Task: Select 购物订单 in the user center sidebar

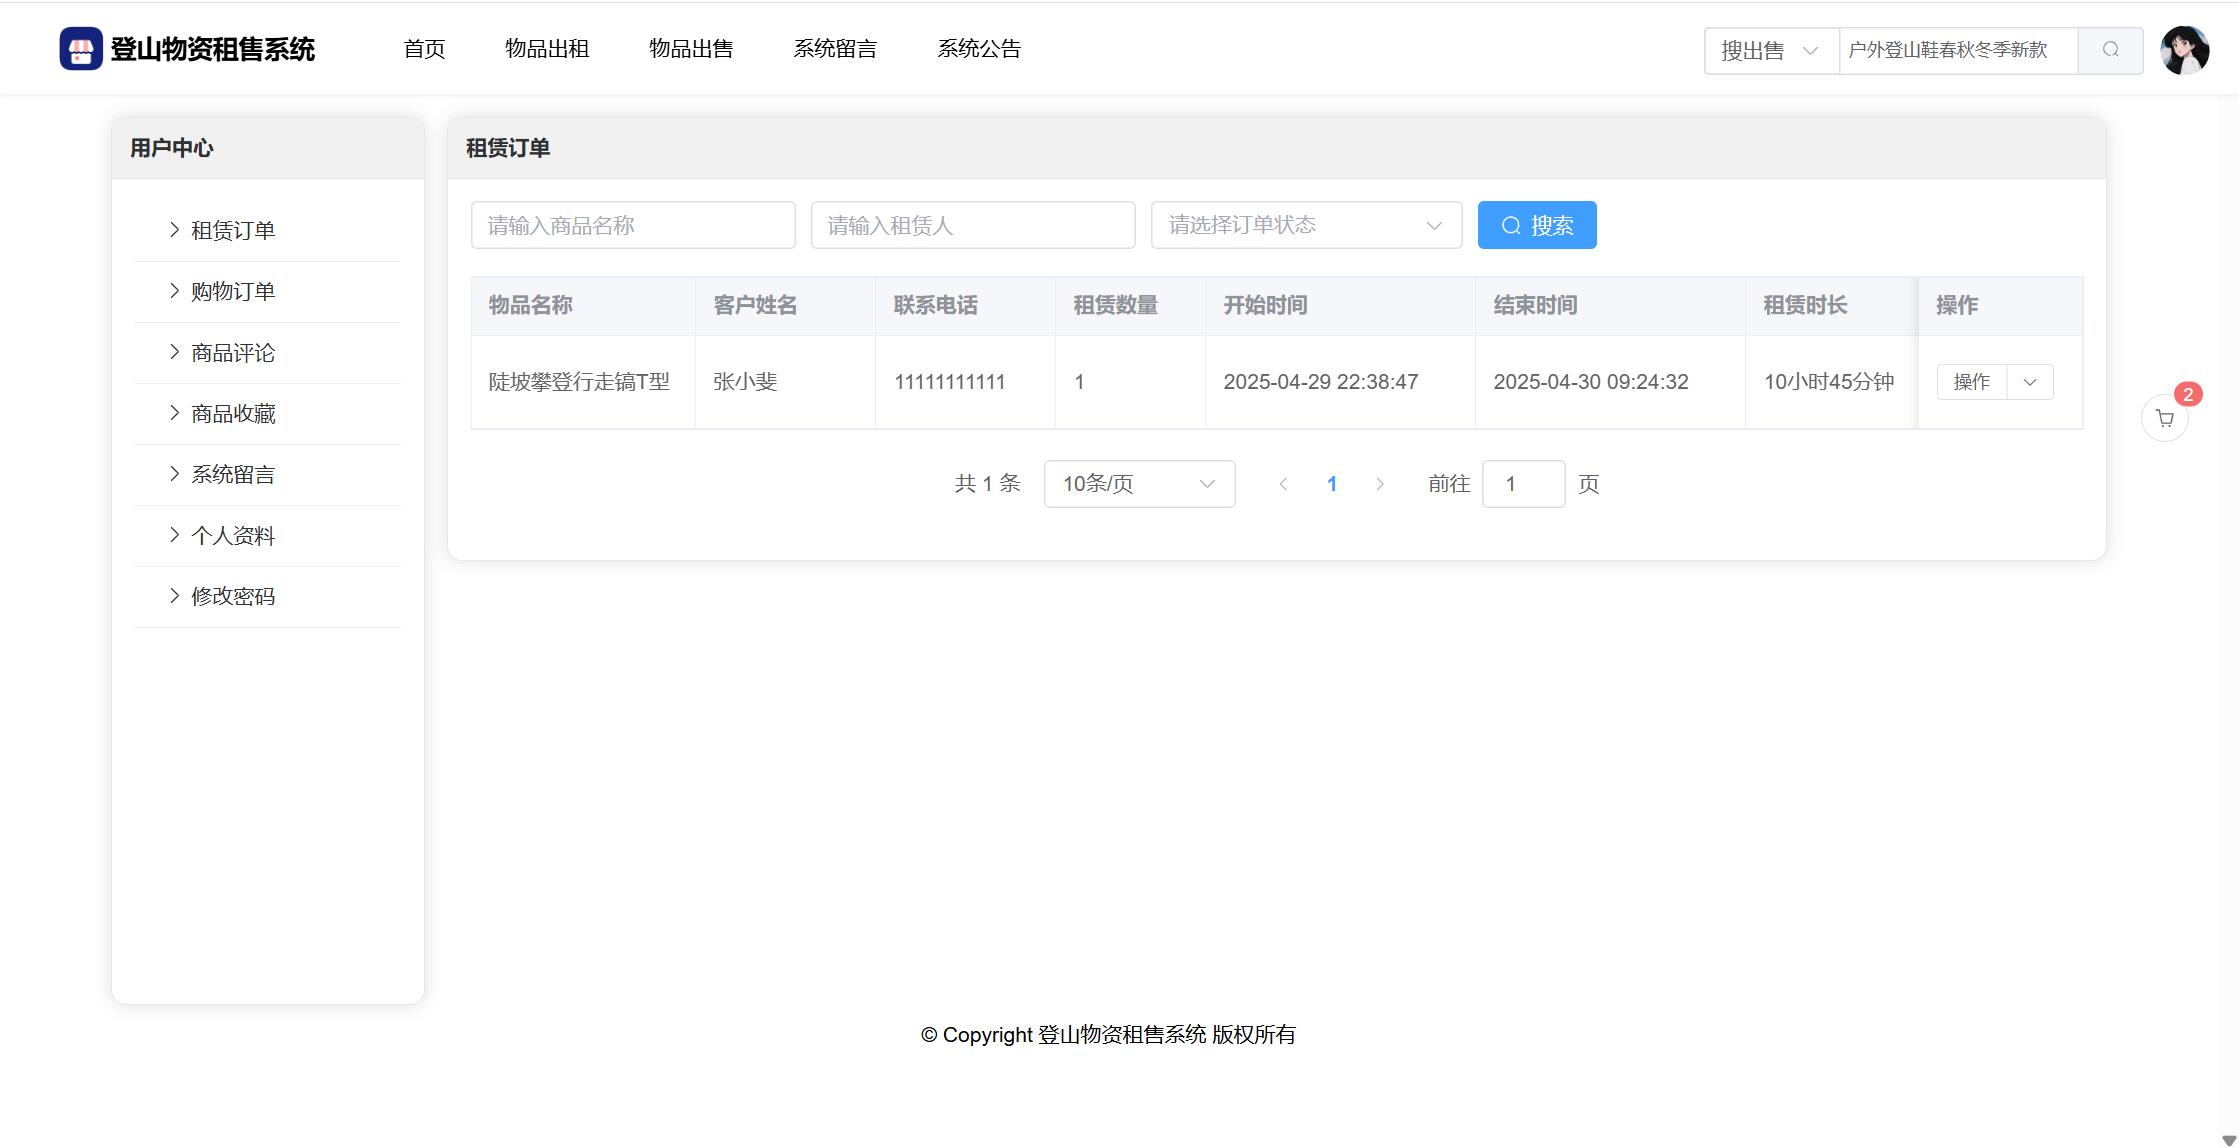Action: (233, 291)
